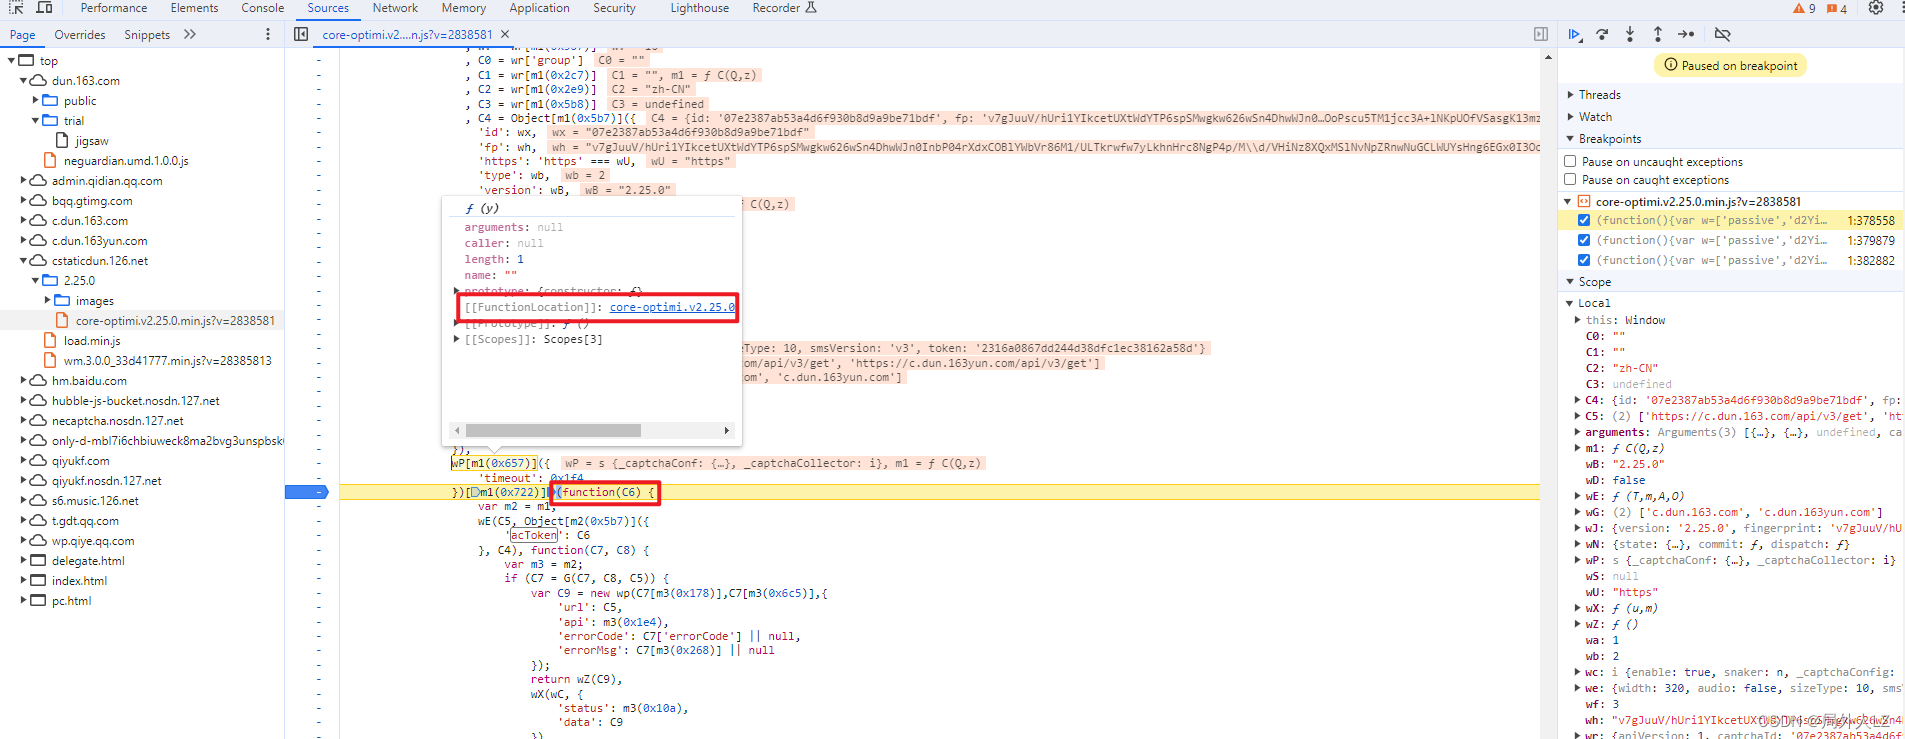Enable Pause on uncaught exceptions
Image resolution: width=1905 pixels, height=739 pixels.
[1570, 161]
